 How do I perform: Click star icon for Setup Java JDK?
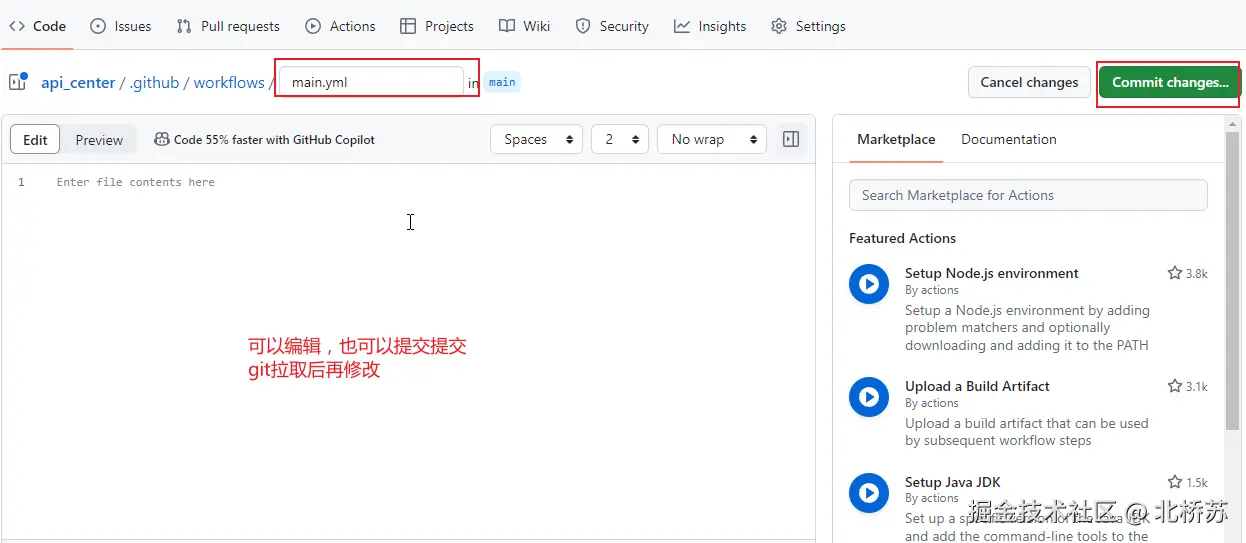coord(1175,482)
